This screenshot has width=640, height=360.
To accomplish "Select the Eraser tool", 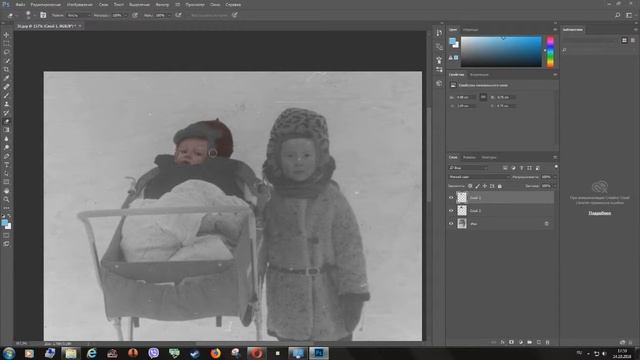I will tap(6, 122).
